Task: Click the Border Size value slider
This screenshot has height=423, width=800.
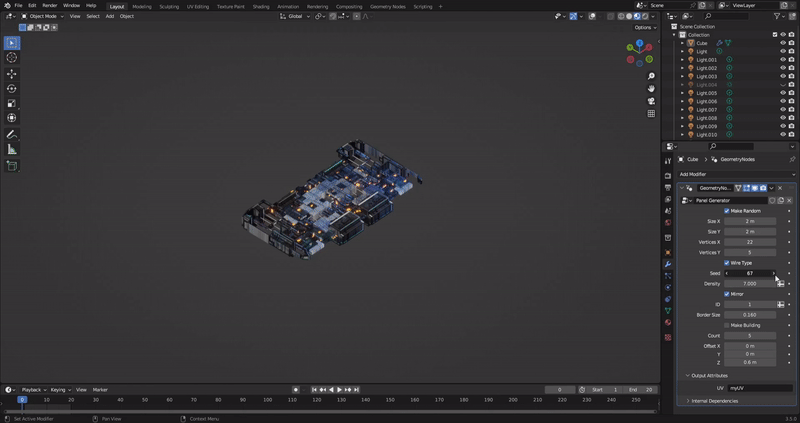Action: tap(749, 315)
